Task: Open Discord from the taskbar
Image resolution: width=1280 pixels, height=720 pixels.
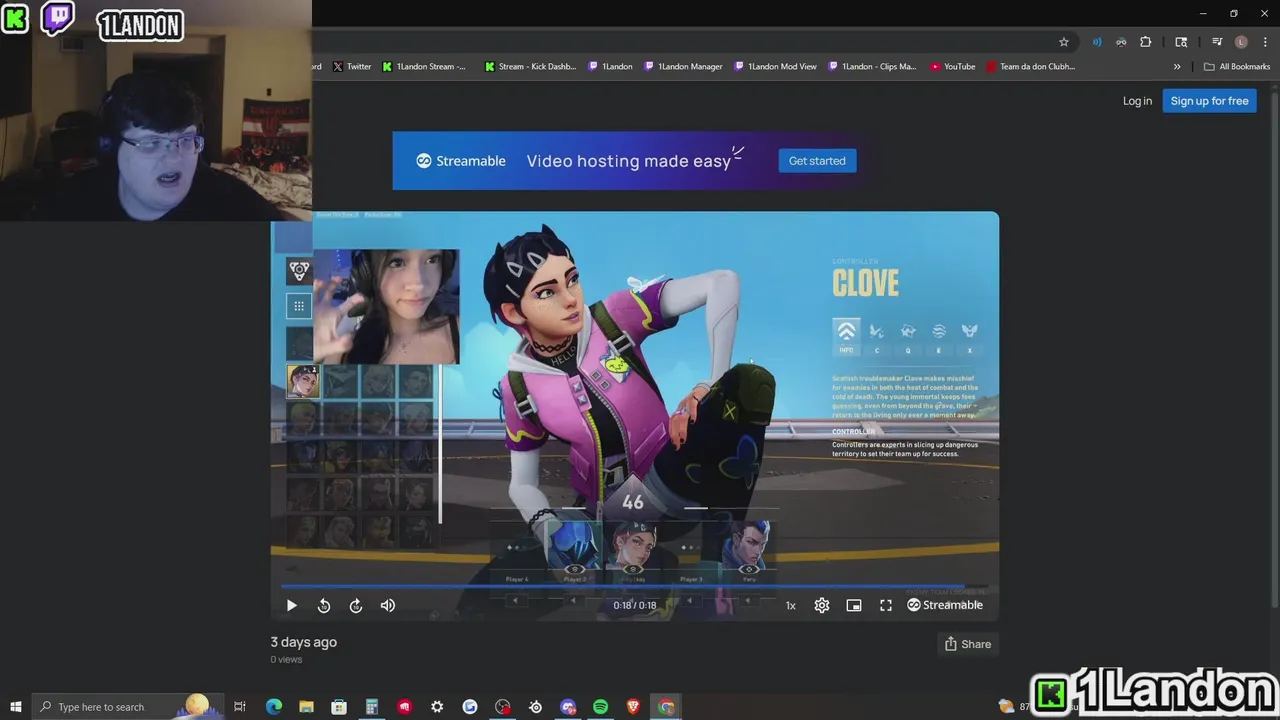Action: click(568, 707)
